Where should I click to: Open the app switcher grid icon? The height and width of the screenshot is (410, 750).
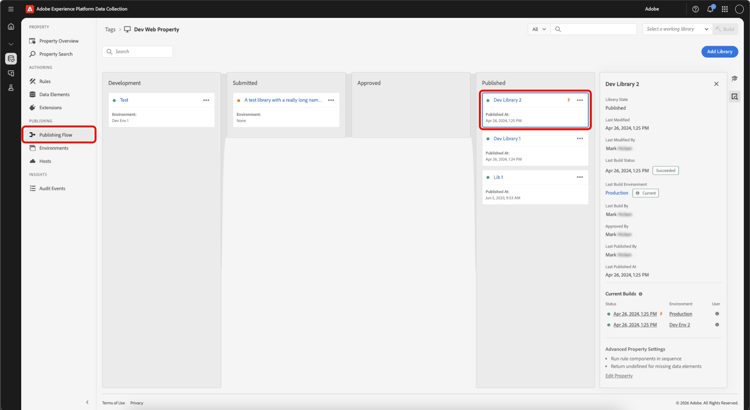[x=725, y=9]
